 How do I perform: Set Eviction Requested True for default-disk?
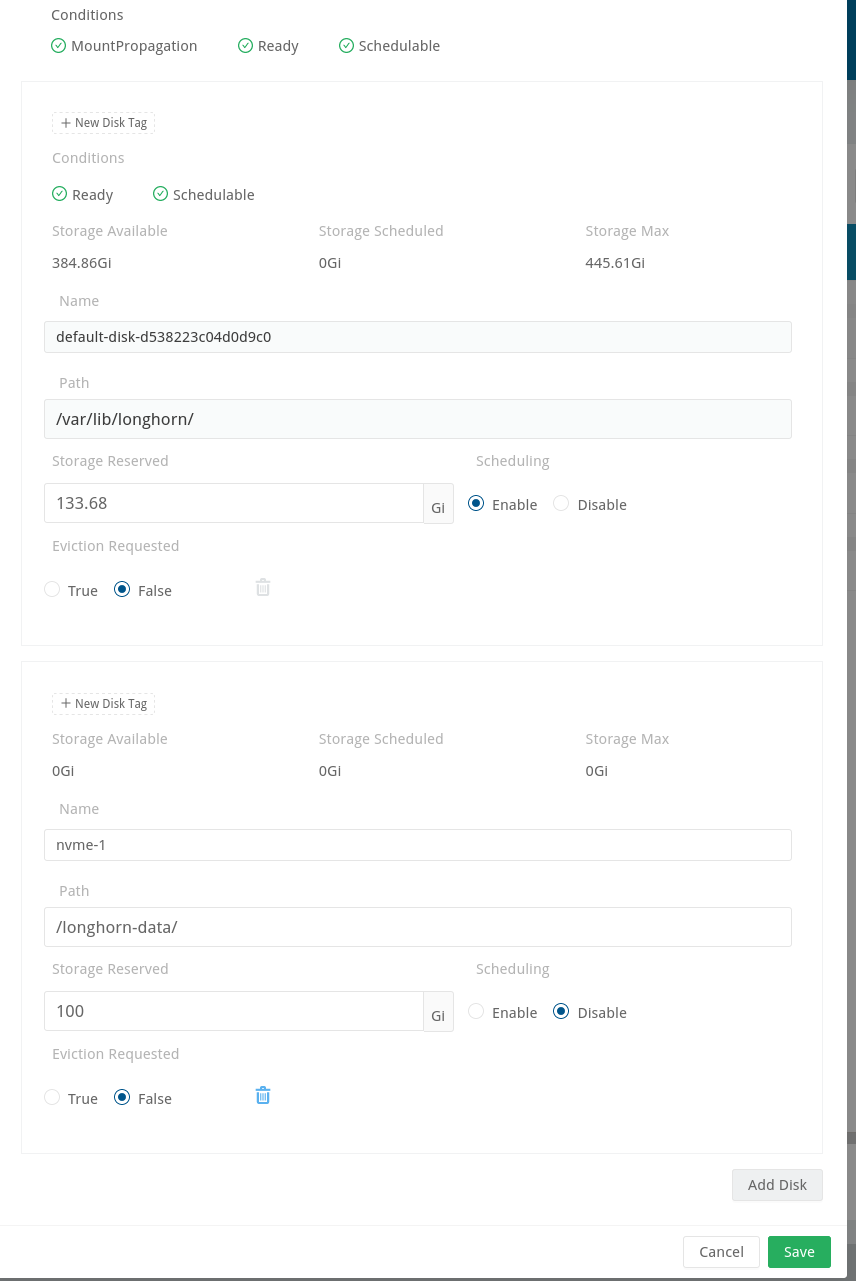[x=52, y=590]
